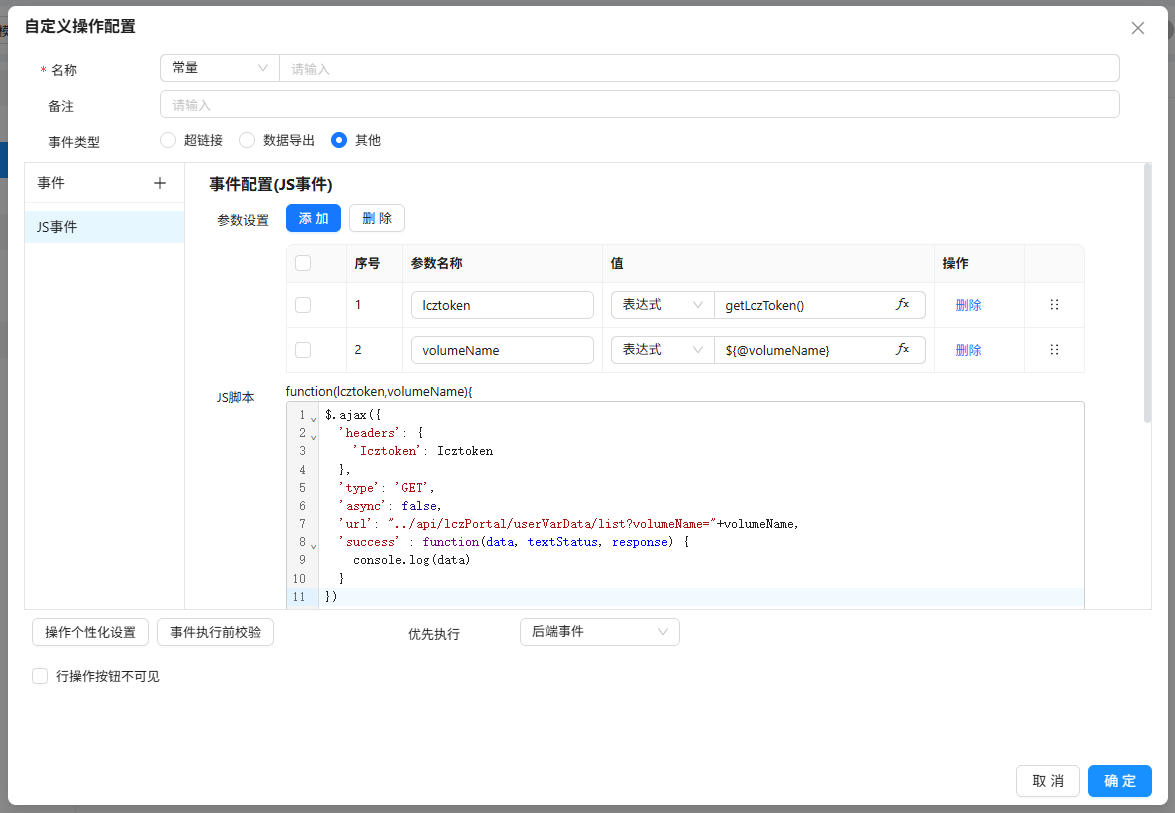Screen dimensions: 1175x813
Task: Click line number 11 in code gutter
Action: point(299,597)
